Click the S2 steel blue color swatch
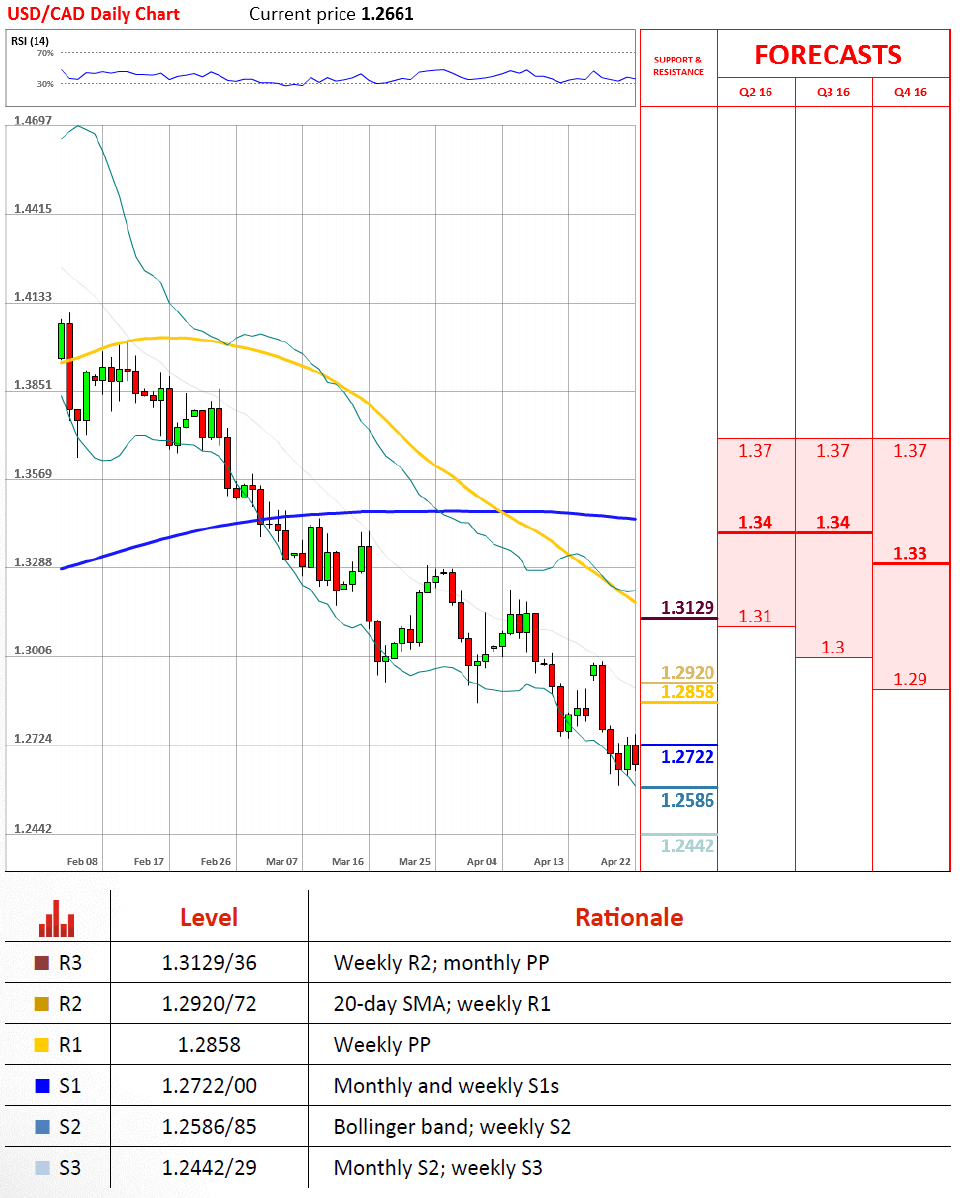The width and height of the screenshot is (960, 1198). coord(42,1127)
